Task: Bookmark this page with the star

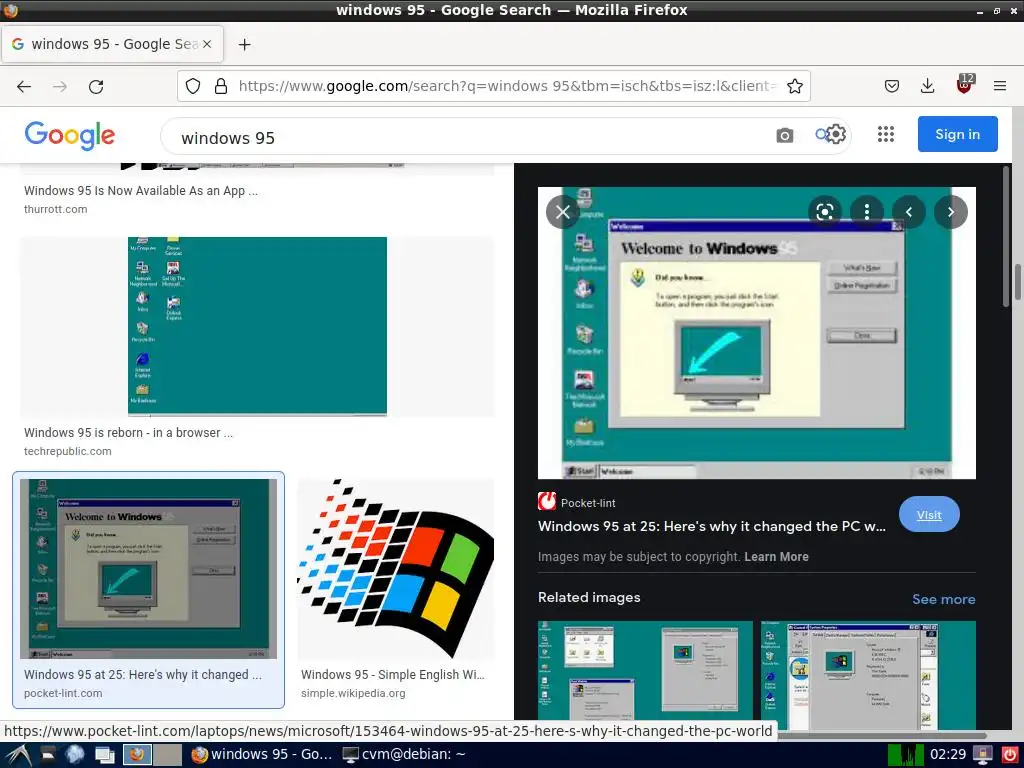Action: click(x=795, y=86)
